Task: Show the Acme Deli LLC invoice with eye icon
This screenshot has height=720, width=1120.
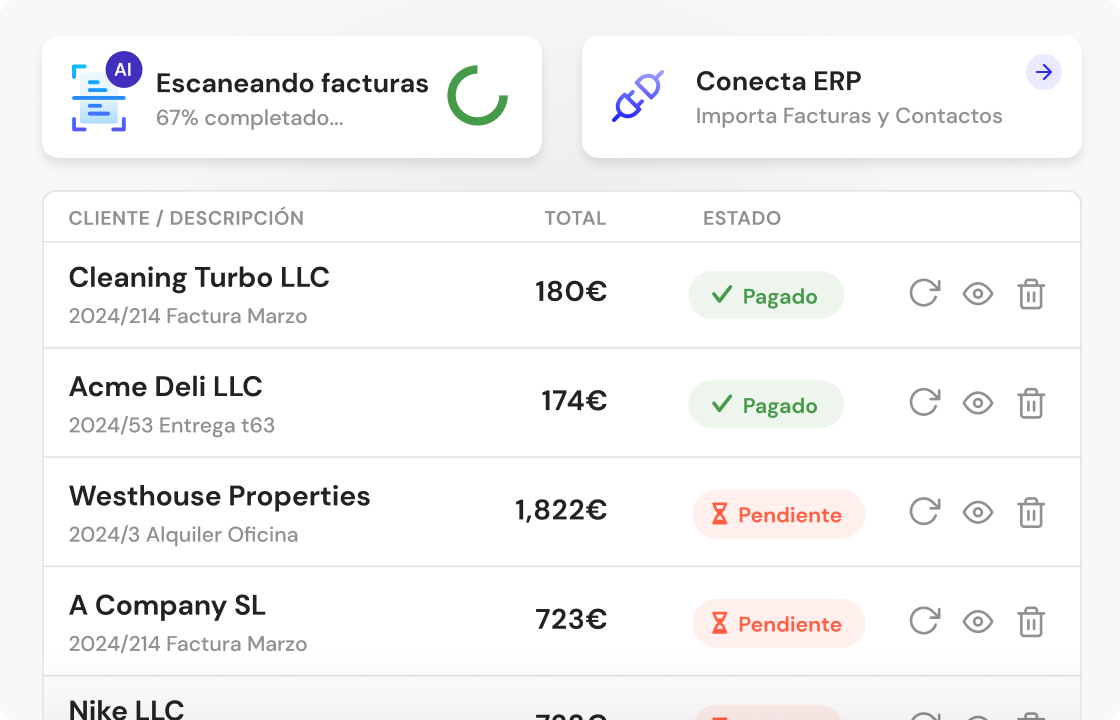Action: (x=977, y=403)
